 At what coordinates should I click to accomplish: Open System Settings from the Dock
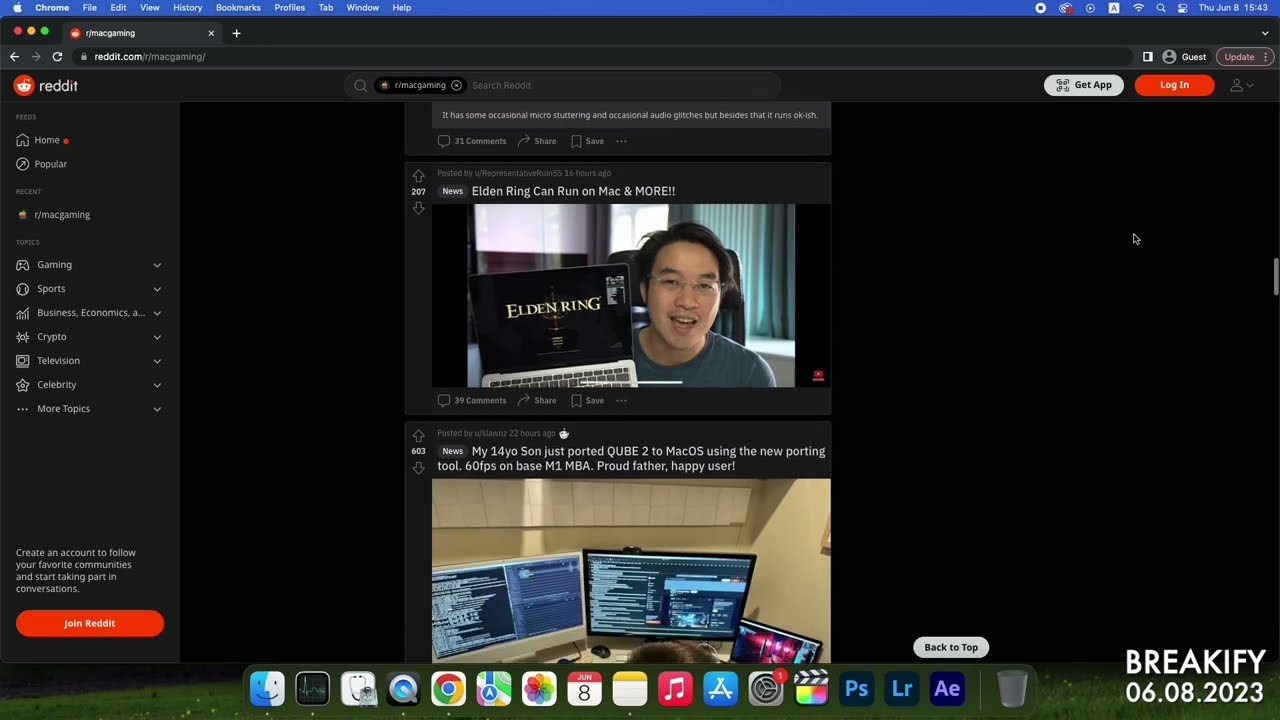[765, 689]
